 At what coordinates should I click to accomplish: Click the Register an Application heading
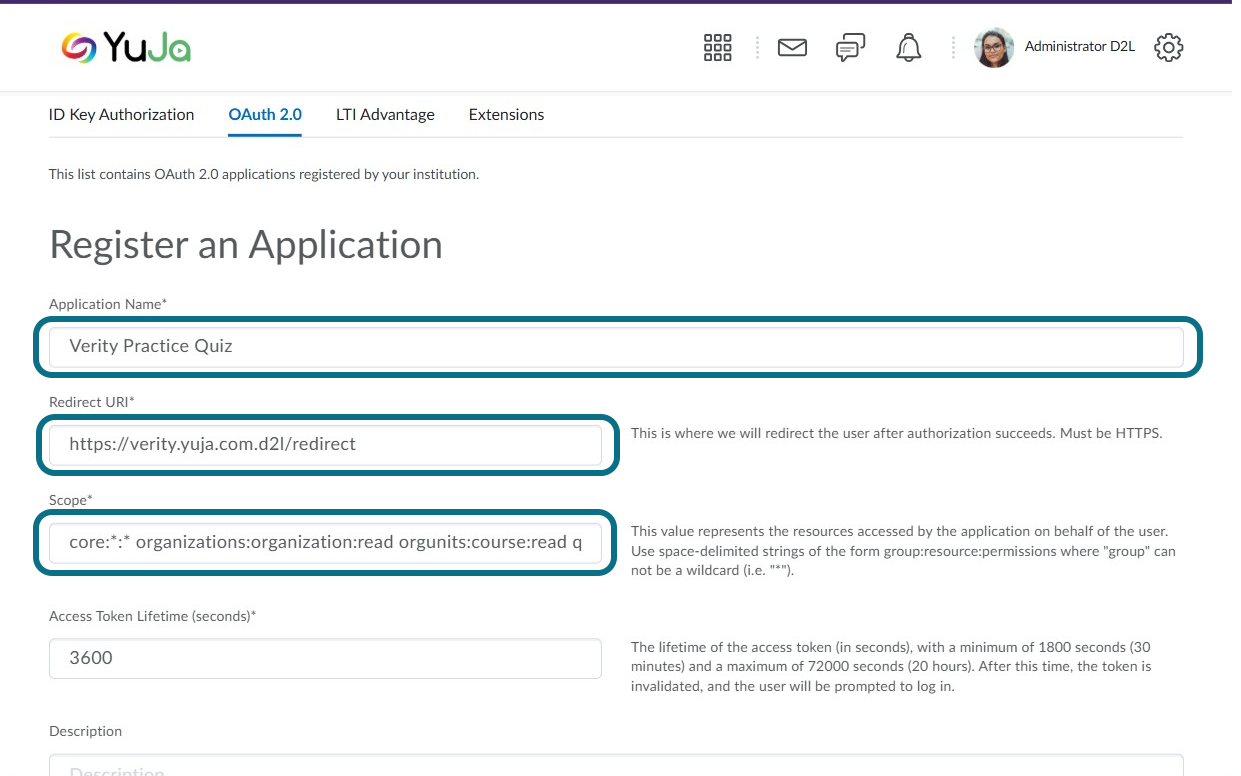[x=246, y=245]
